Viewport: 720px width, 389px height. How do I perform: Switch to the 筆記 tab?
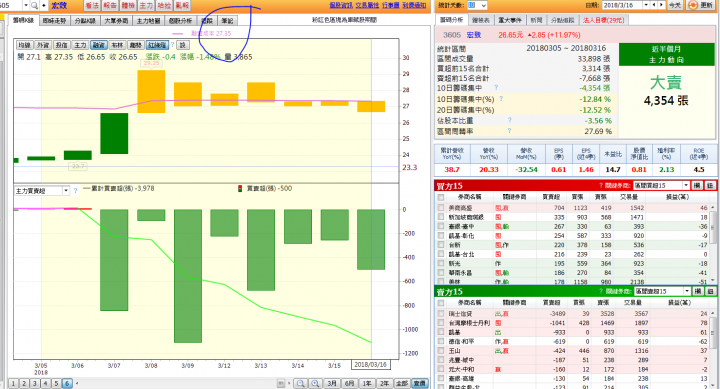(x=227, y=21)
